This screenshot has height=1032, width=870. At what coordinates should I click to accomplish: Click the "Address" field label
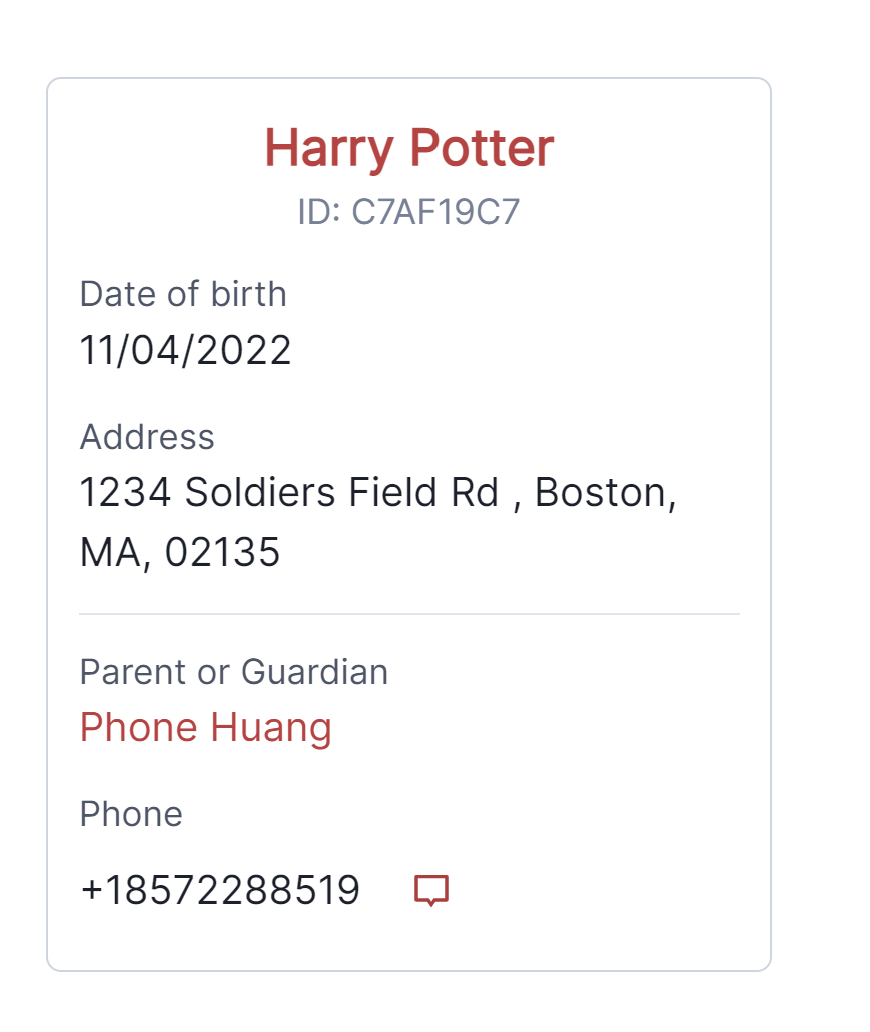pos(147,437)
